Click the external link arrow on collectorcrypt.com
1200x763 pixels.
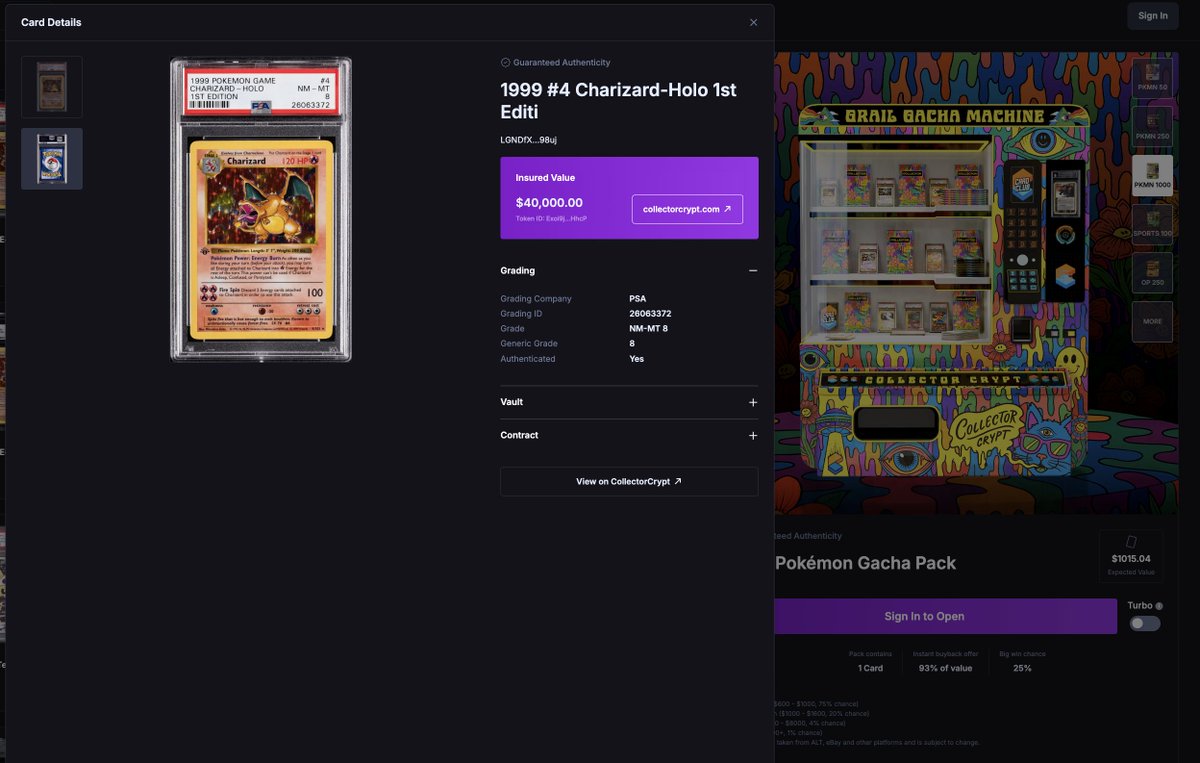(x=728, y=210)
